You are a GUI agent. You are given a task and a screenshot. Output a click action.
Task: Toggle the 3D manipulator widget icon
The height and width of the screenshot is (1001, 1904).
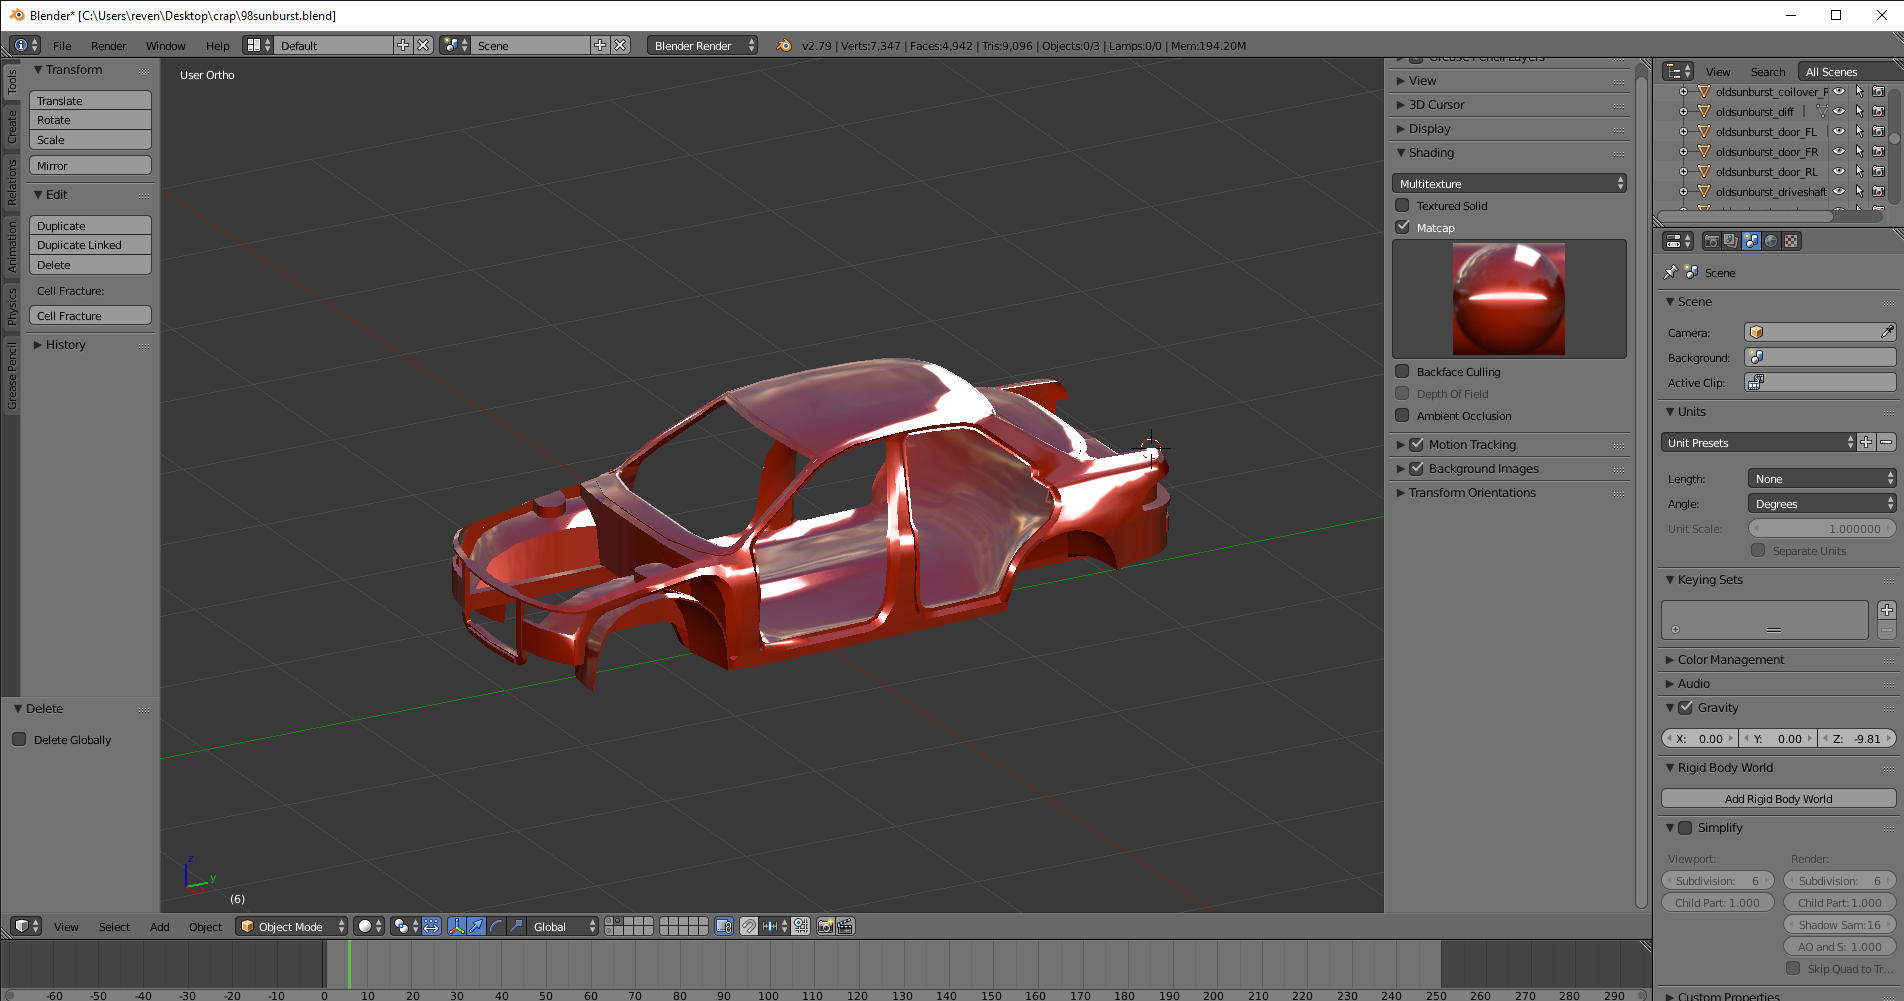(x=456, y=926)
